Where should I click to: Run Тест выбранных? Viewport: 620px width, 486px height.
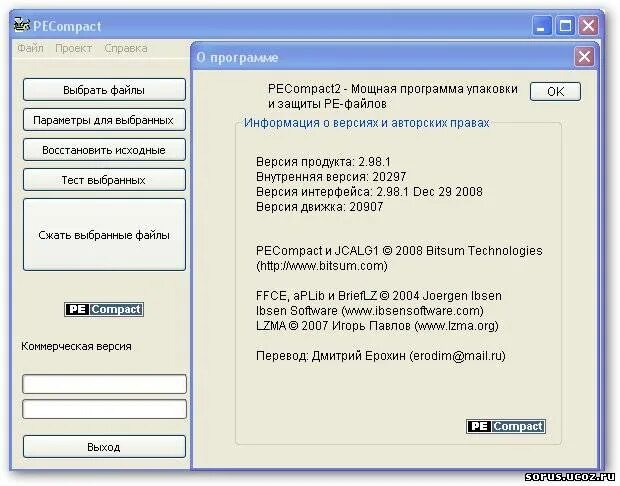[104, 180]
